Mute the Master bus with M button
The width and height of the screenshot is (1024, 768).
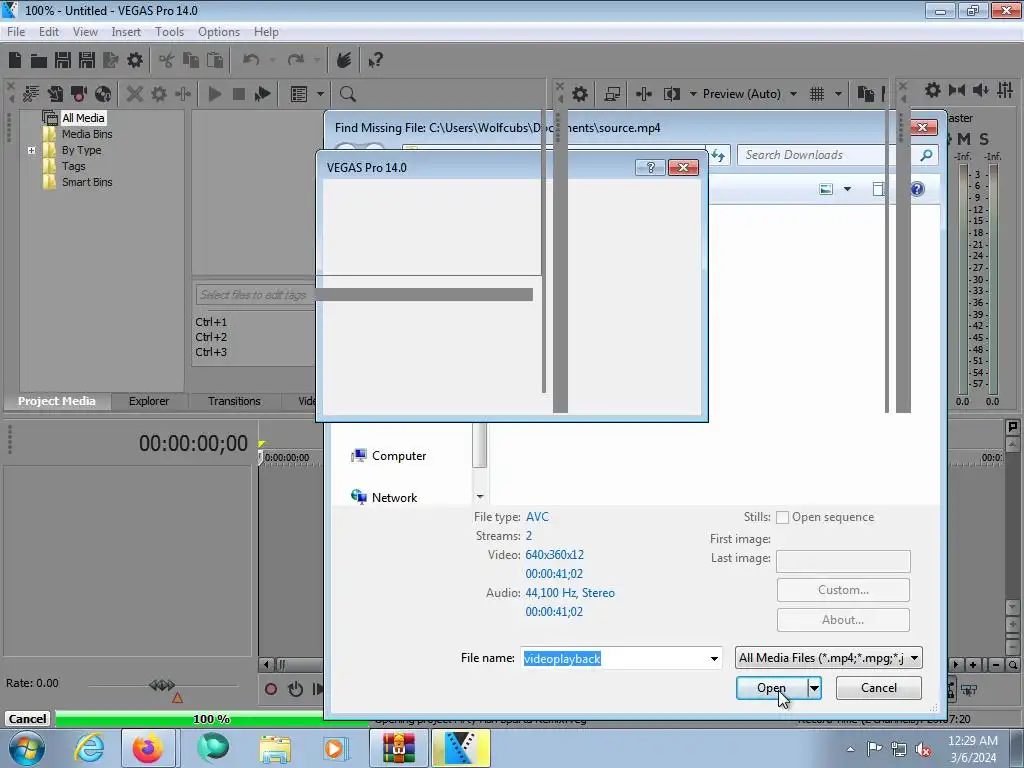pos(963,139)
